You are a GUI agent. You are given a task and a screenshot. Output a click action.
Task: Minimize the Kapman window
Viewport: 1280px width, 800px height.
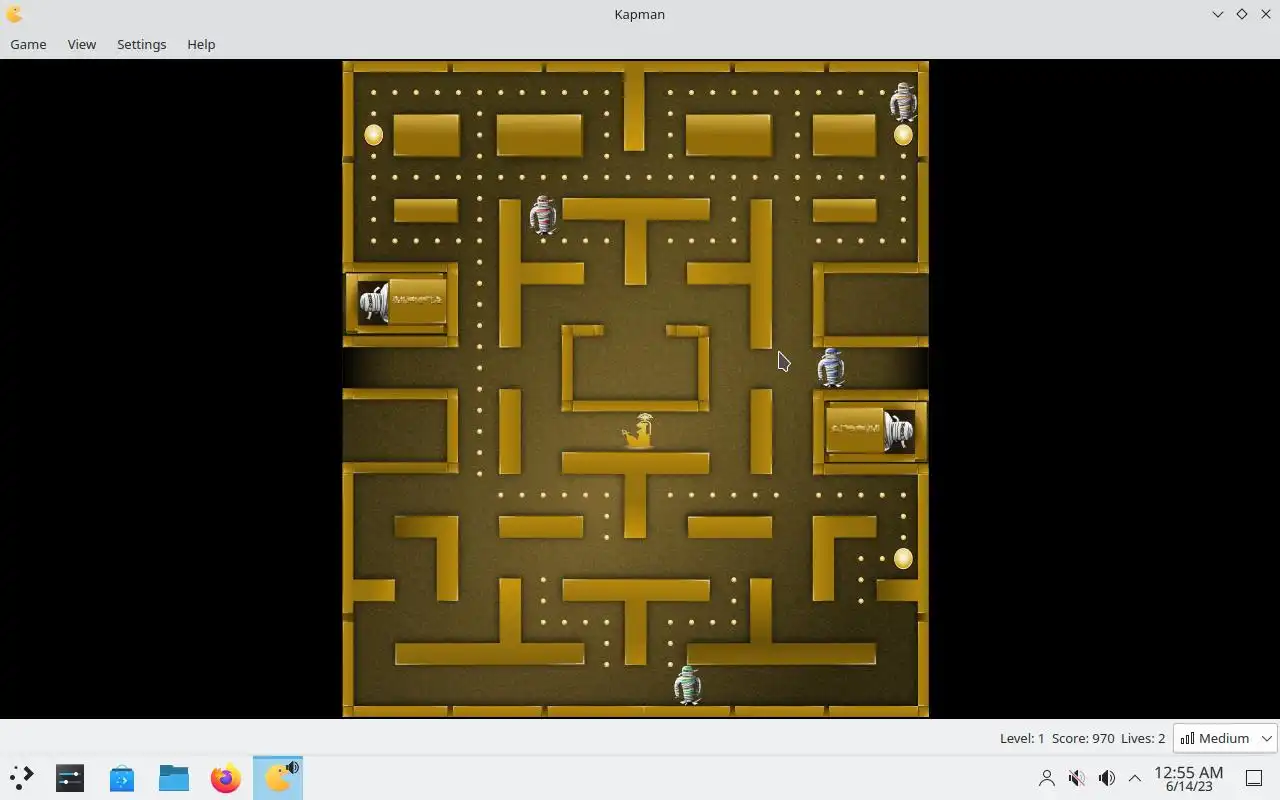coord(1217,14)
